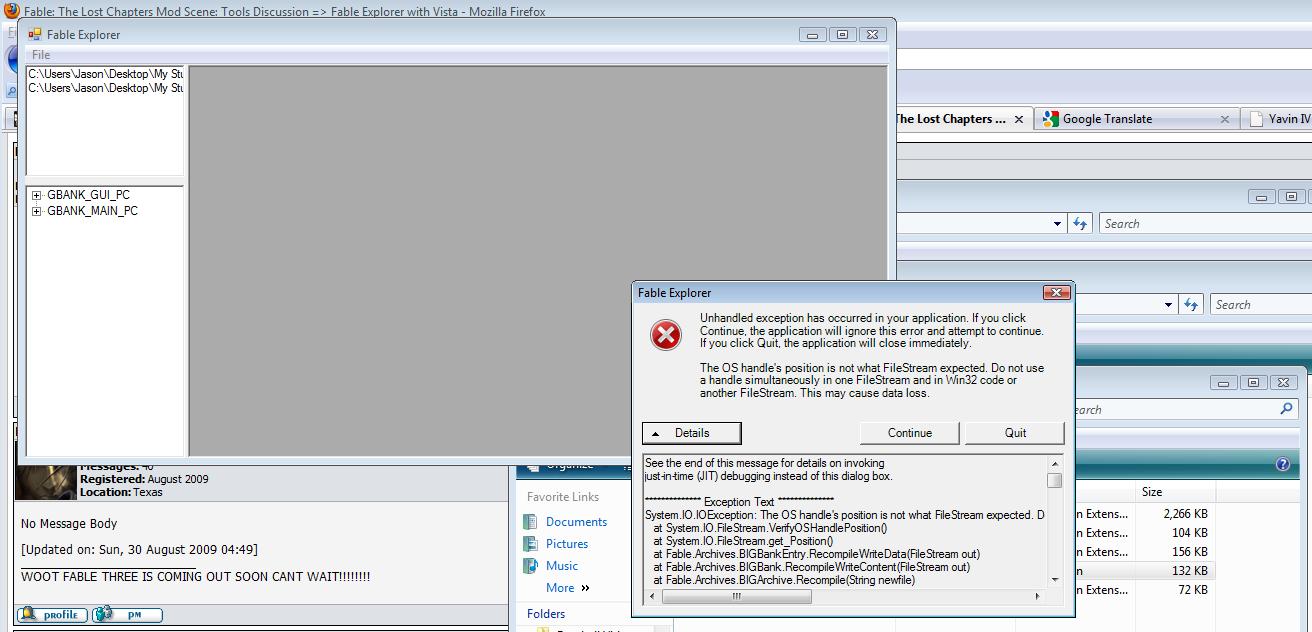
Task: Click the blue help question mark icon
Action: [x=1283, y=465]
